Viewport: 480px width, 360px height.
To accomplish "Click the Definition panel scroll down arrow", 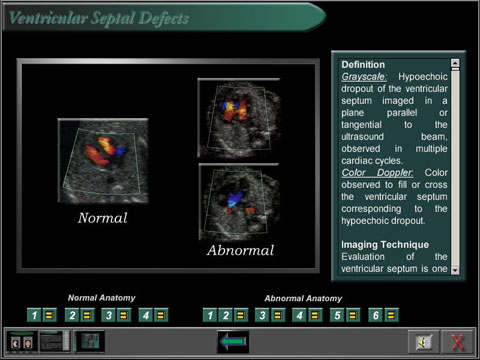I will 455,270.
